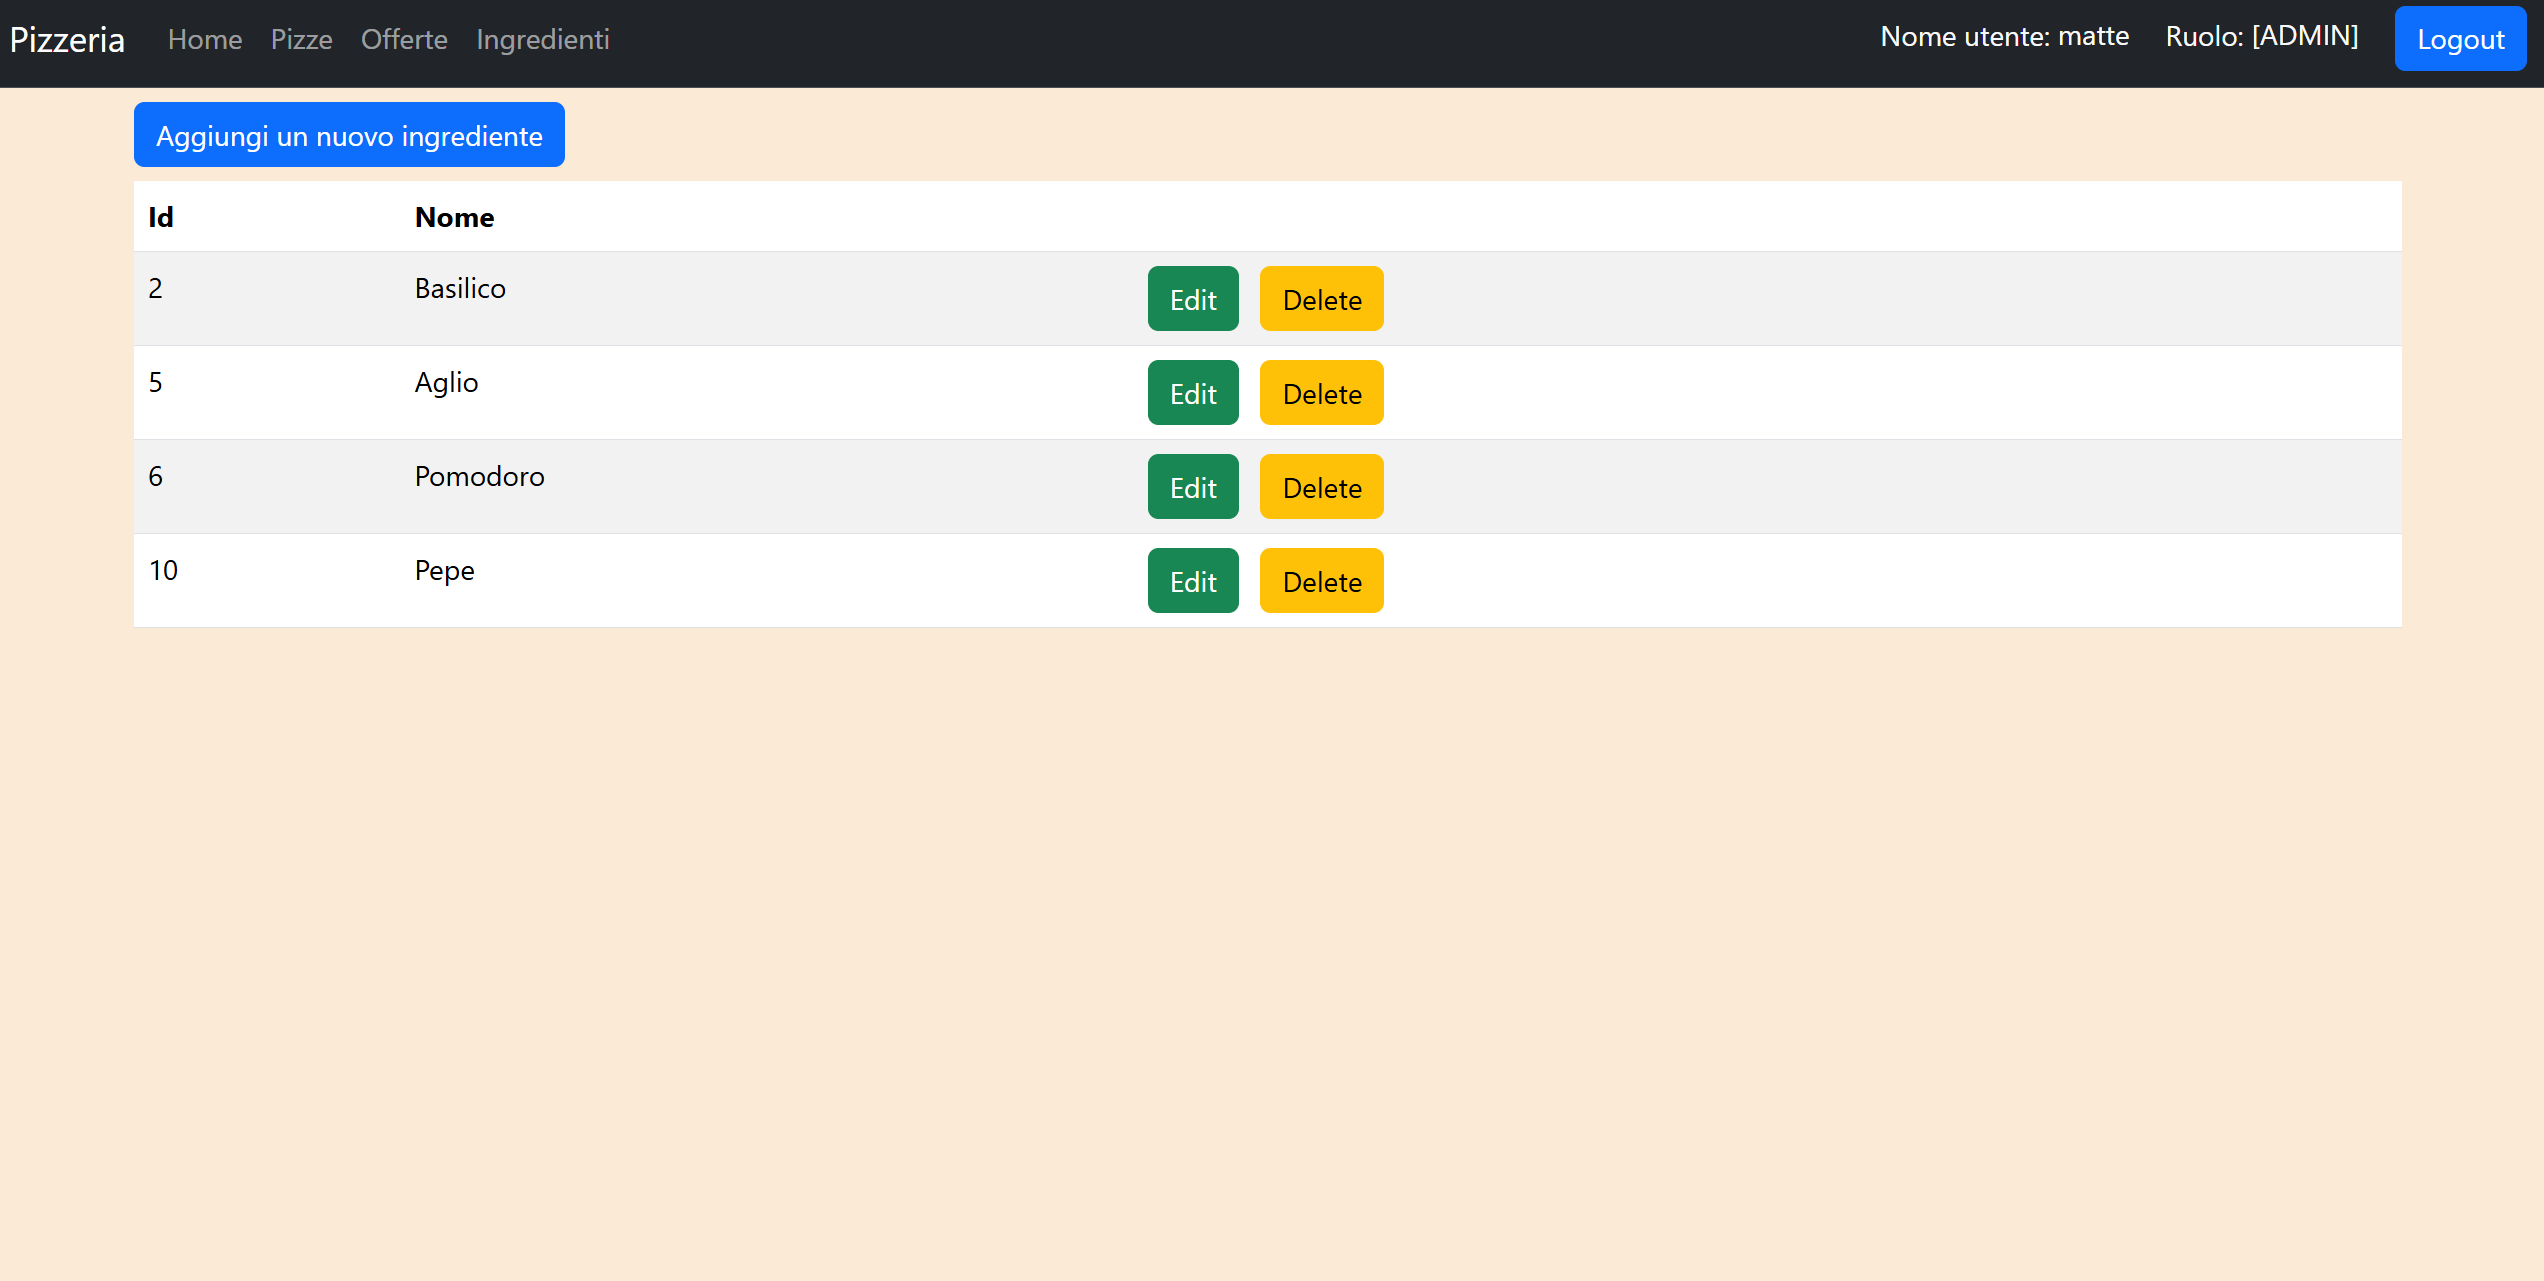The height and width of the screenshot is (1281, 2544).
Task: Click Aggiungi un nuovo ingrediente button
Action: point(349,135)
